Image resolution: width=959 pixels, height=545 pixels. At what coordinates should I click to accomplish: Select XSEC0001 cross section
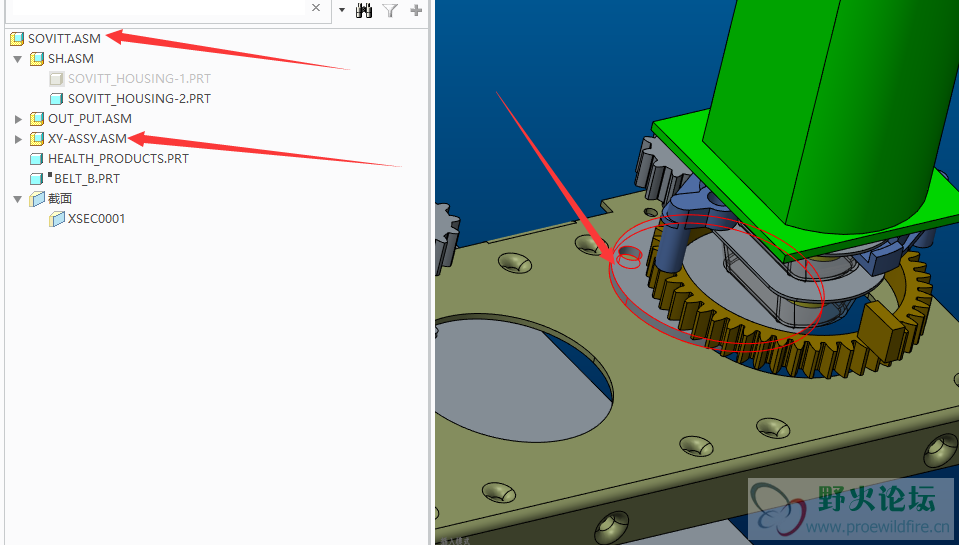coord(97,219)
